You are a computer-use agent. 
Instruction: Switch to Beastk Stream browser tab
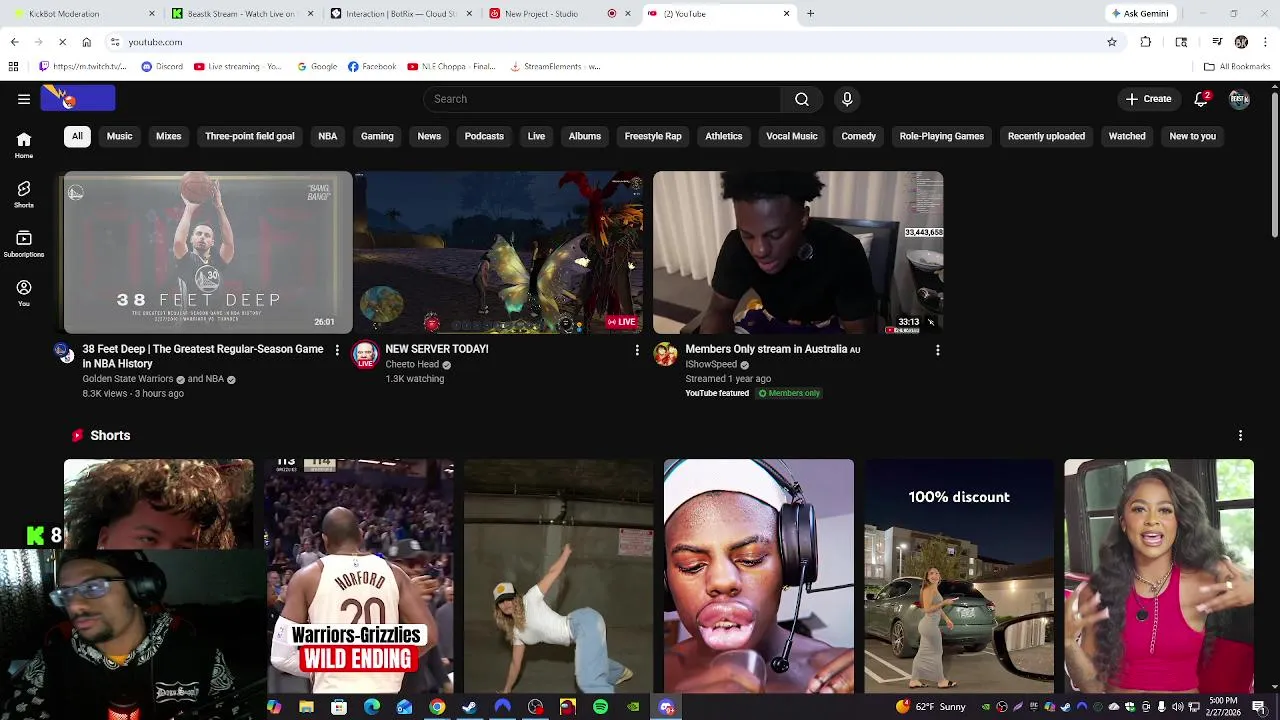click(x=241, y=14)
